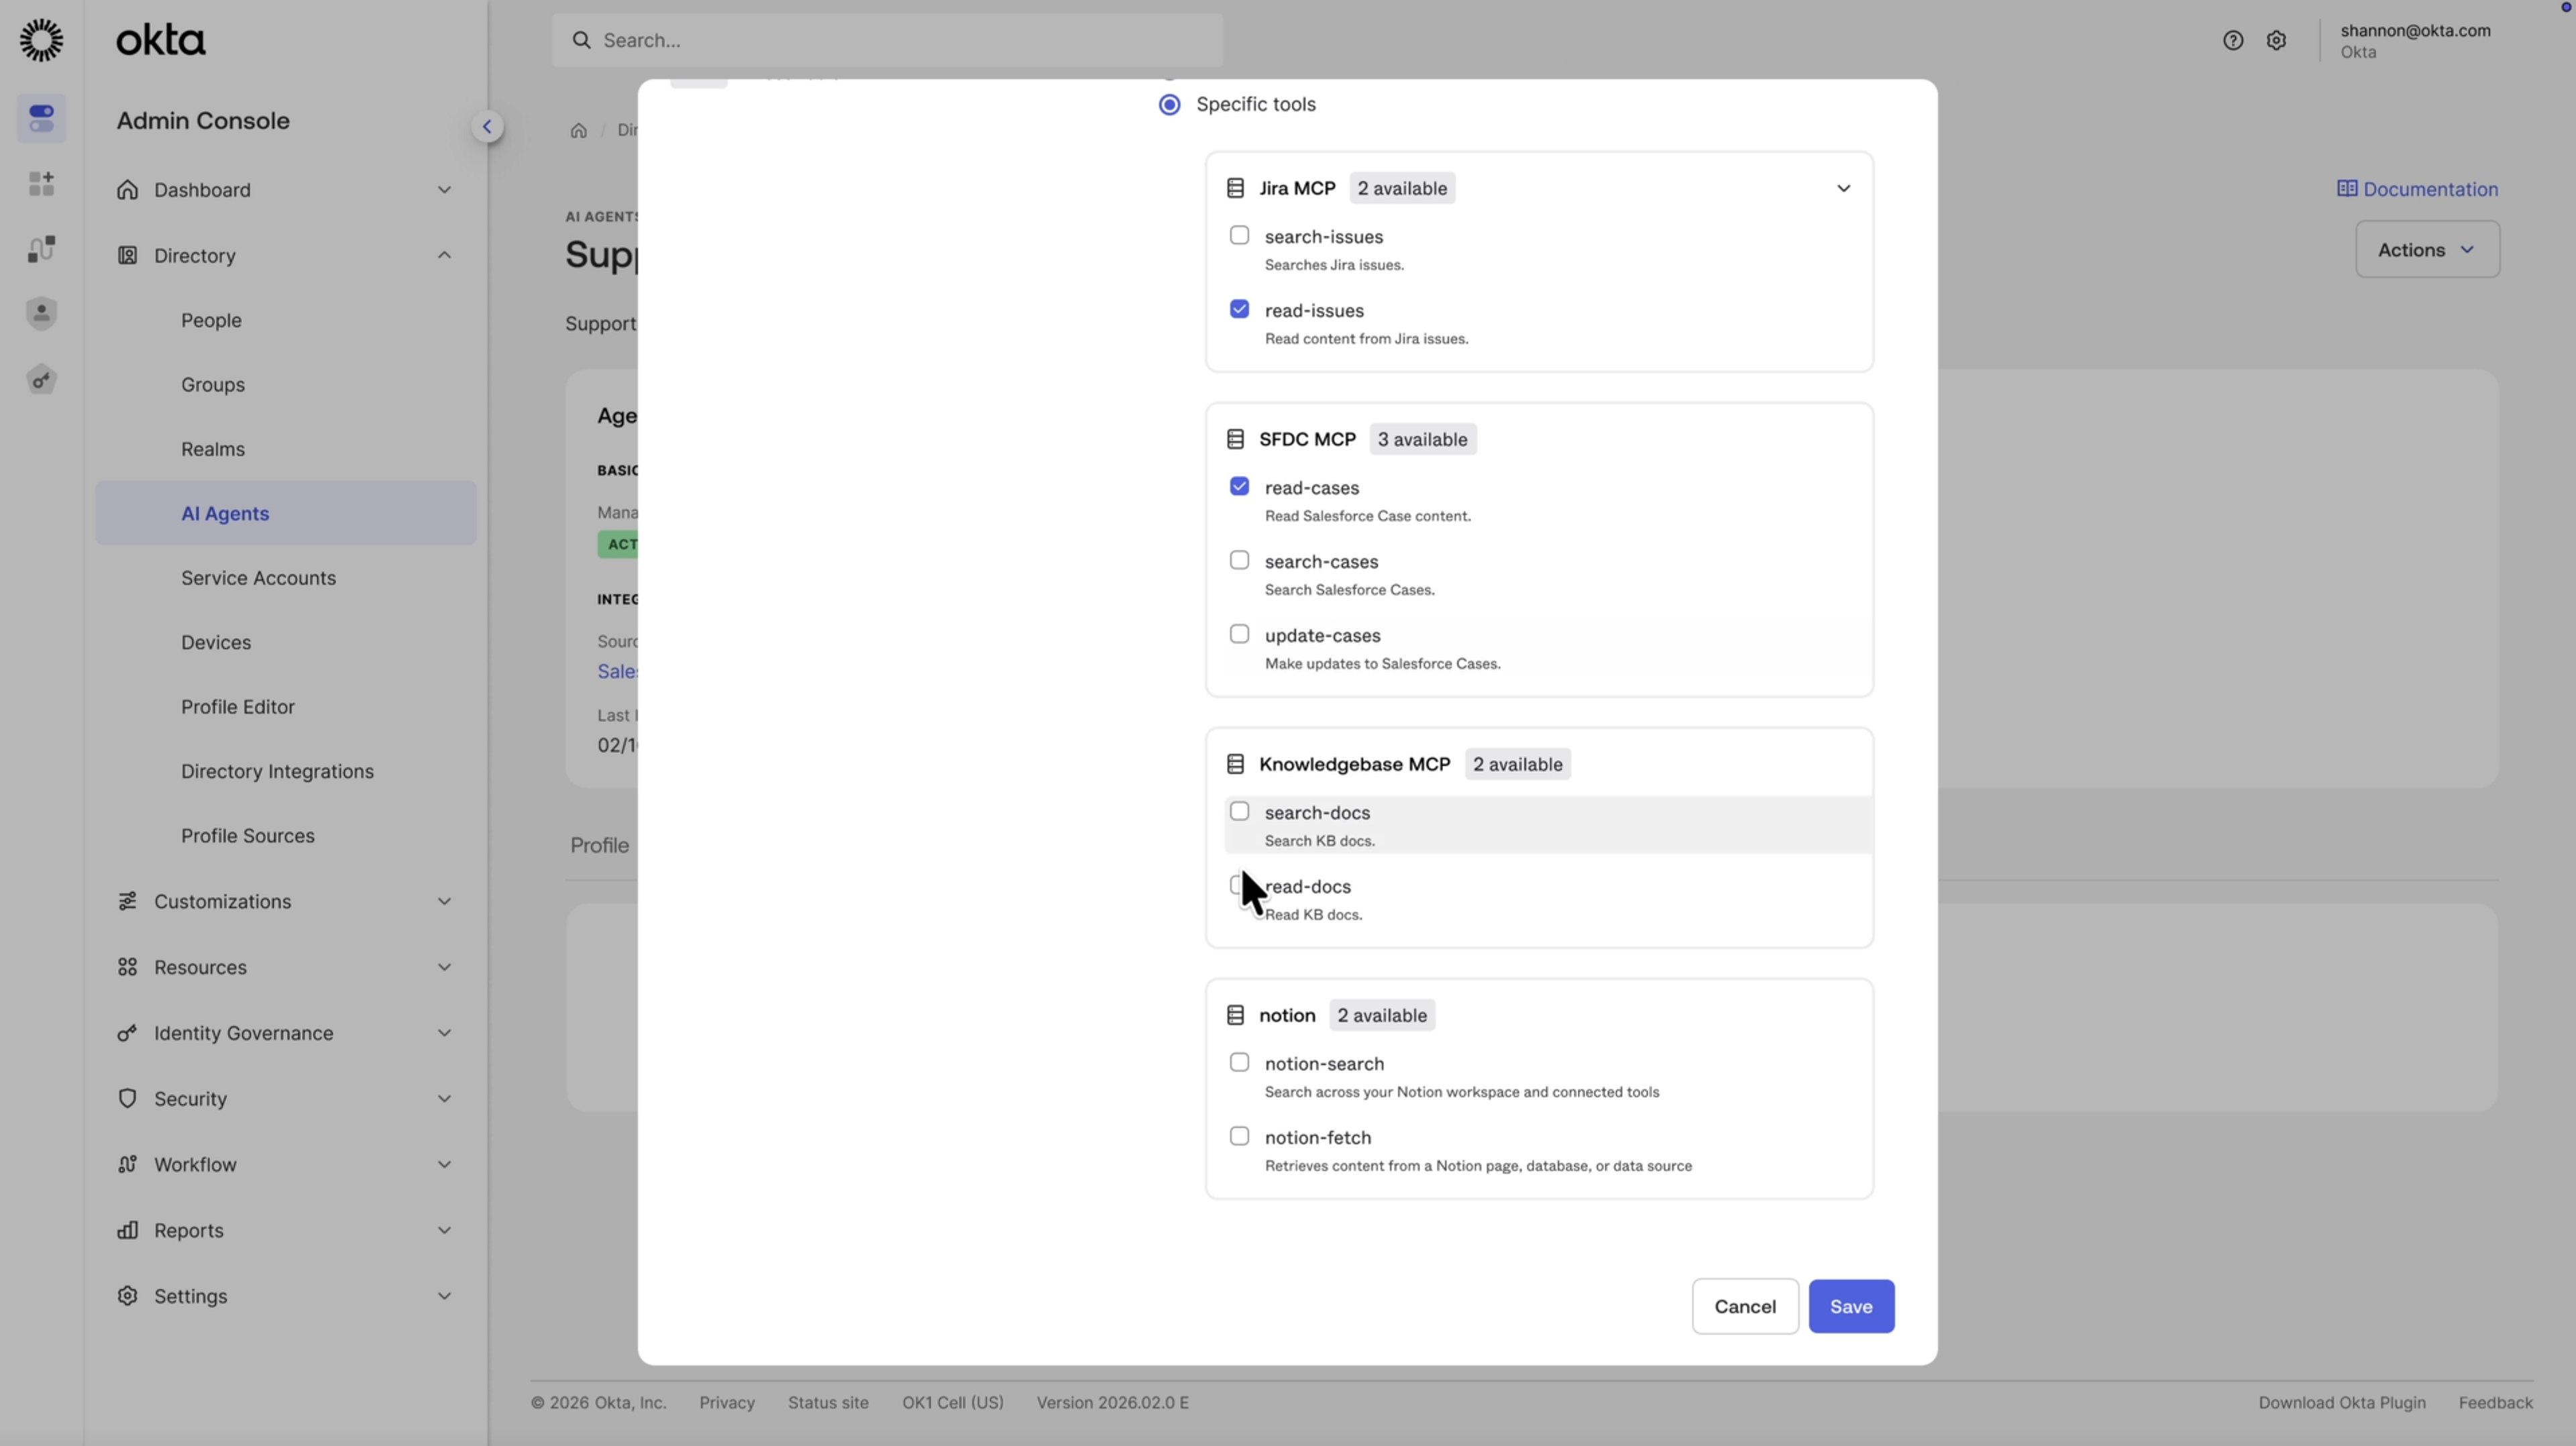Open People from the sidebar
This screenshot has height=1446, width=2576.
[211, 320]
